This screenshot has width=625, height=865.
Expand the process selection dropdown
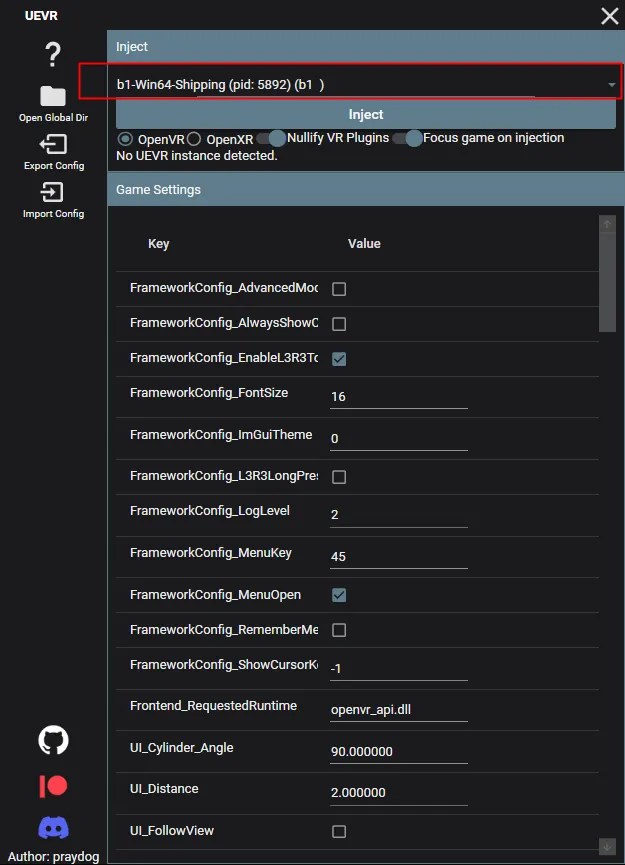click(611, 85)
